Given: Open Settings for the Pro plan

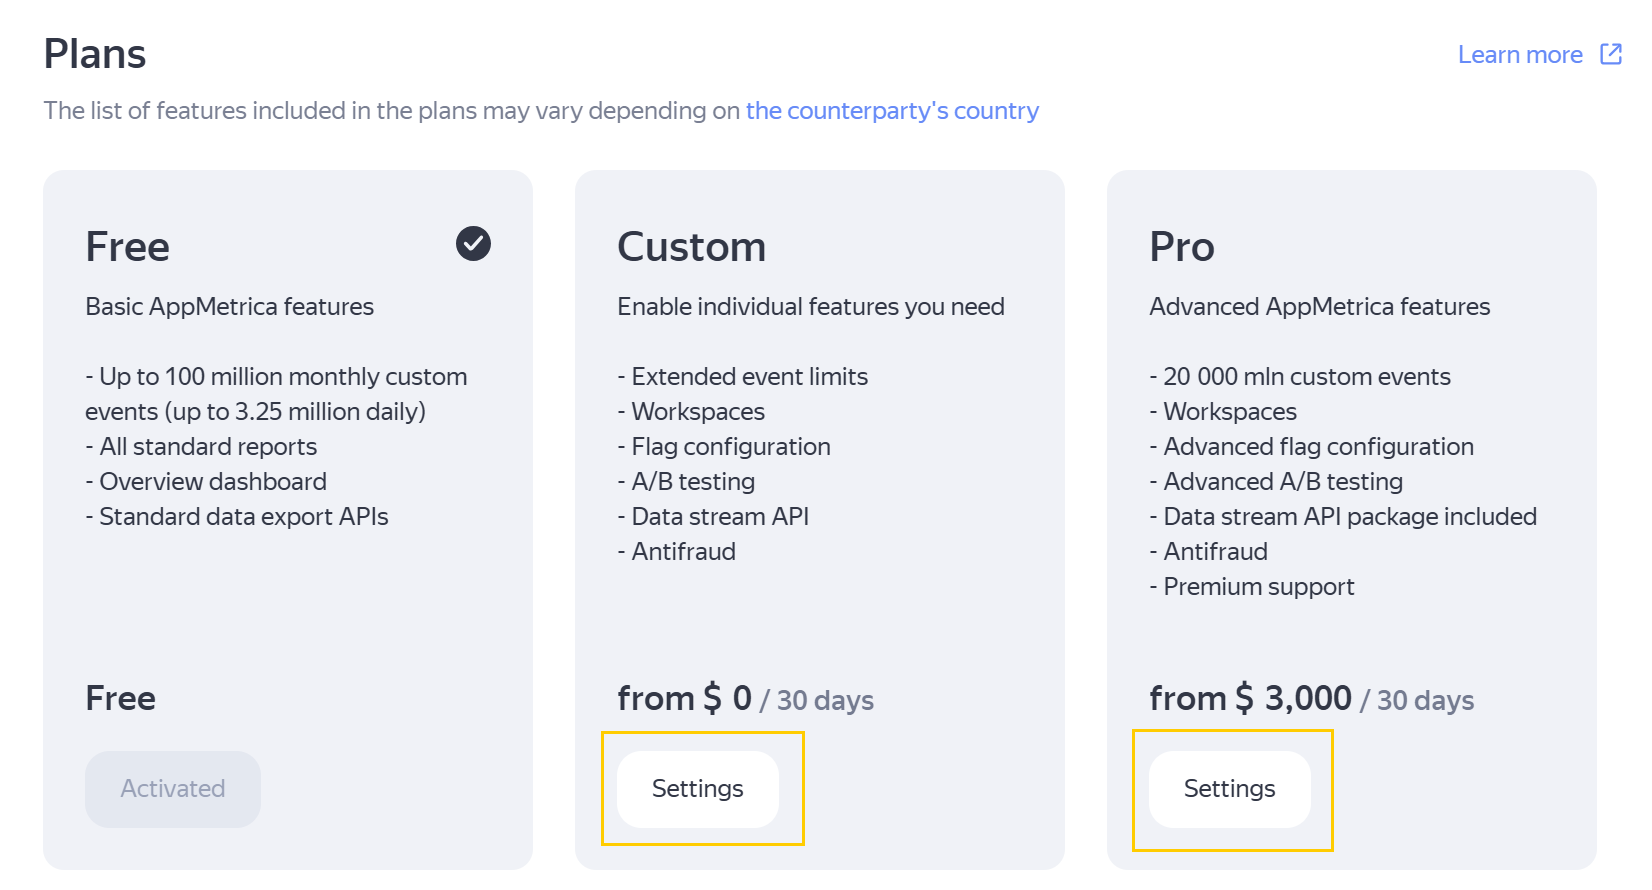Looking at the screenshot, I should tap(1229, 789).
